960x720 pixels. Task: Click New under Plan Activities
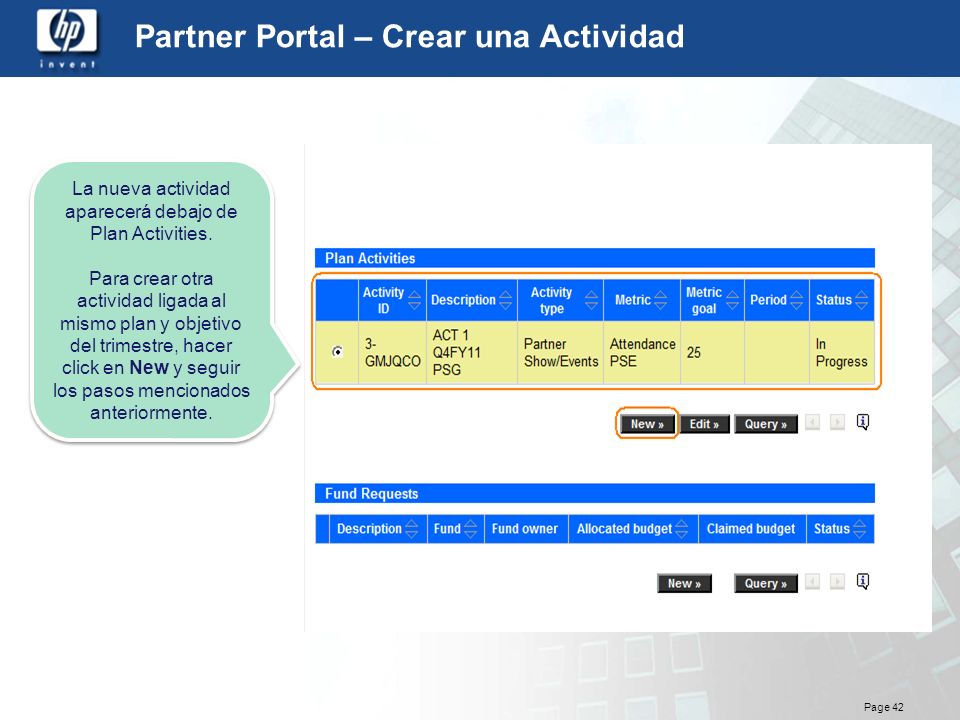647,424
